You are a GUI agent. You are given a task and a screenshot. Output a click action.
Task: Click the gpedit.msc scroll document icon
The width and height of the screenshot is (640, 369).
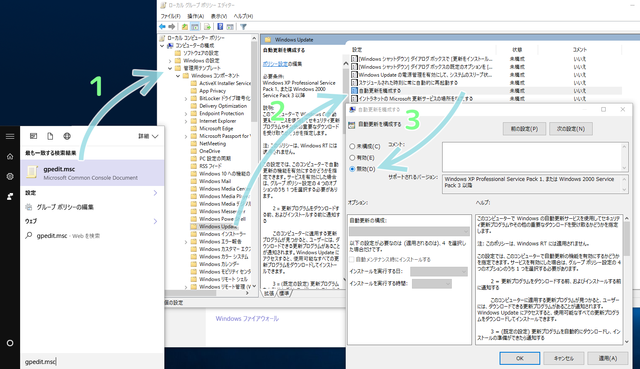tap(32, 172)
